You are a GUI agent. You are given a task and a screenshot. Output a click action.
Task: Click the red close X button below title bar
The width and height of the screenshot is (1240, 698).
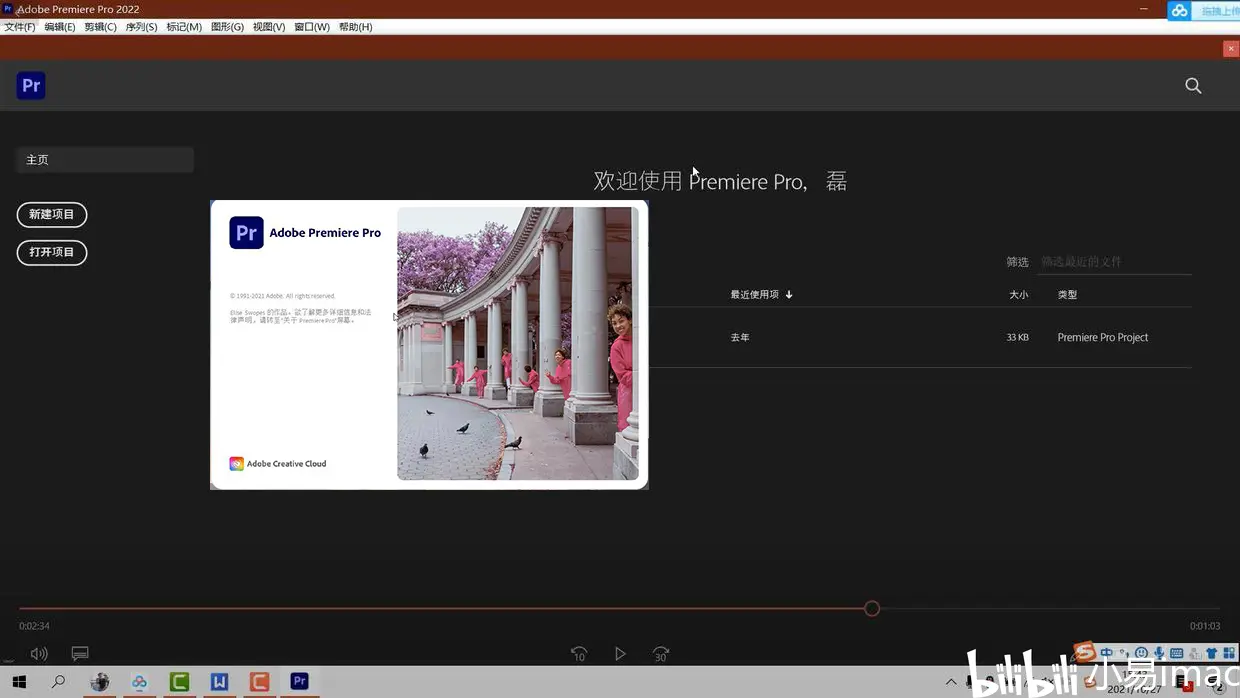click(x=1230, y=49)
